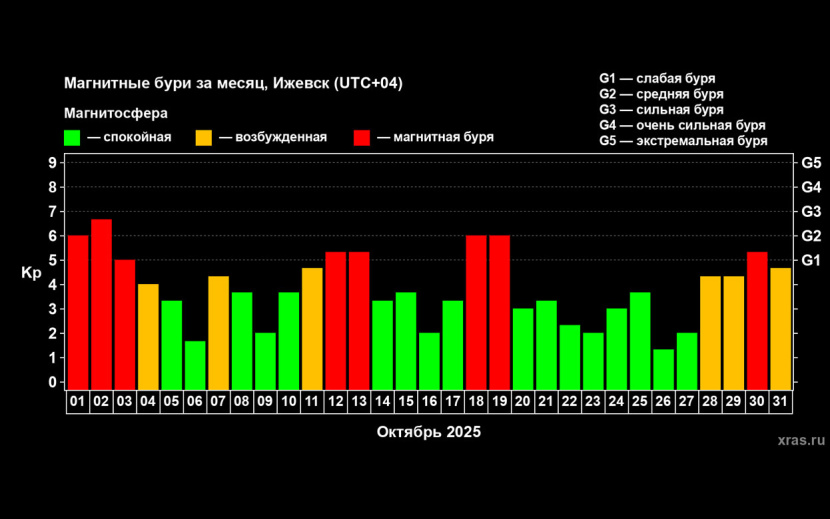
Task: Click the red bar for day 30
Action: (x=757, y=319)
